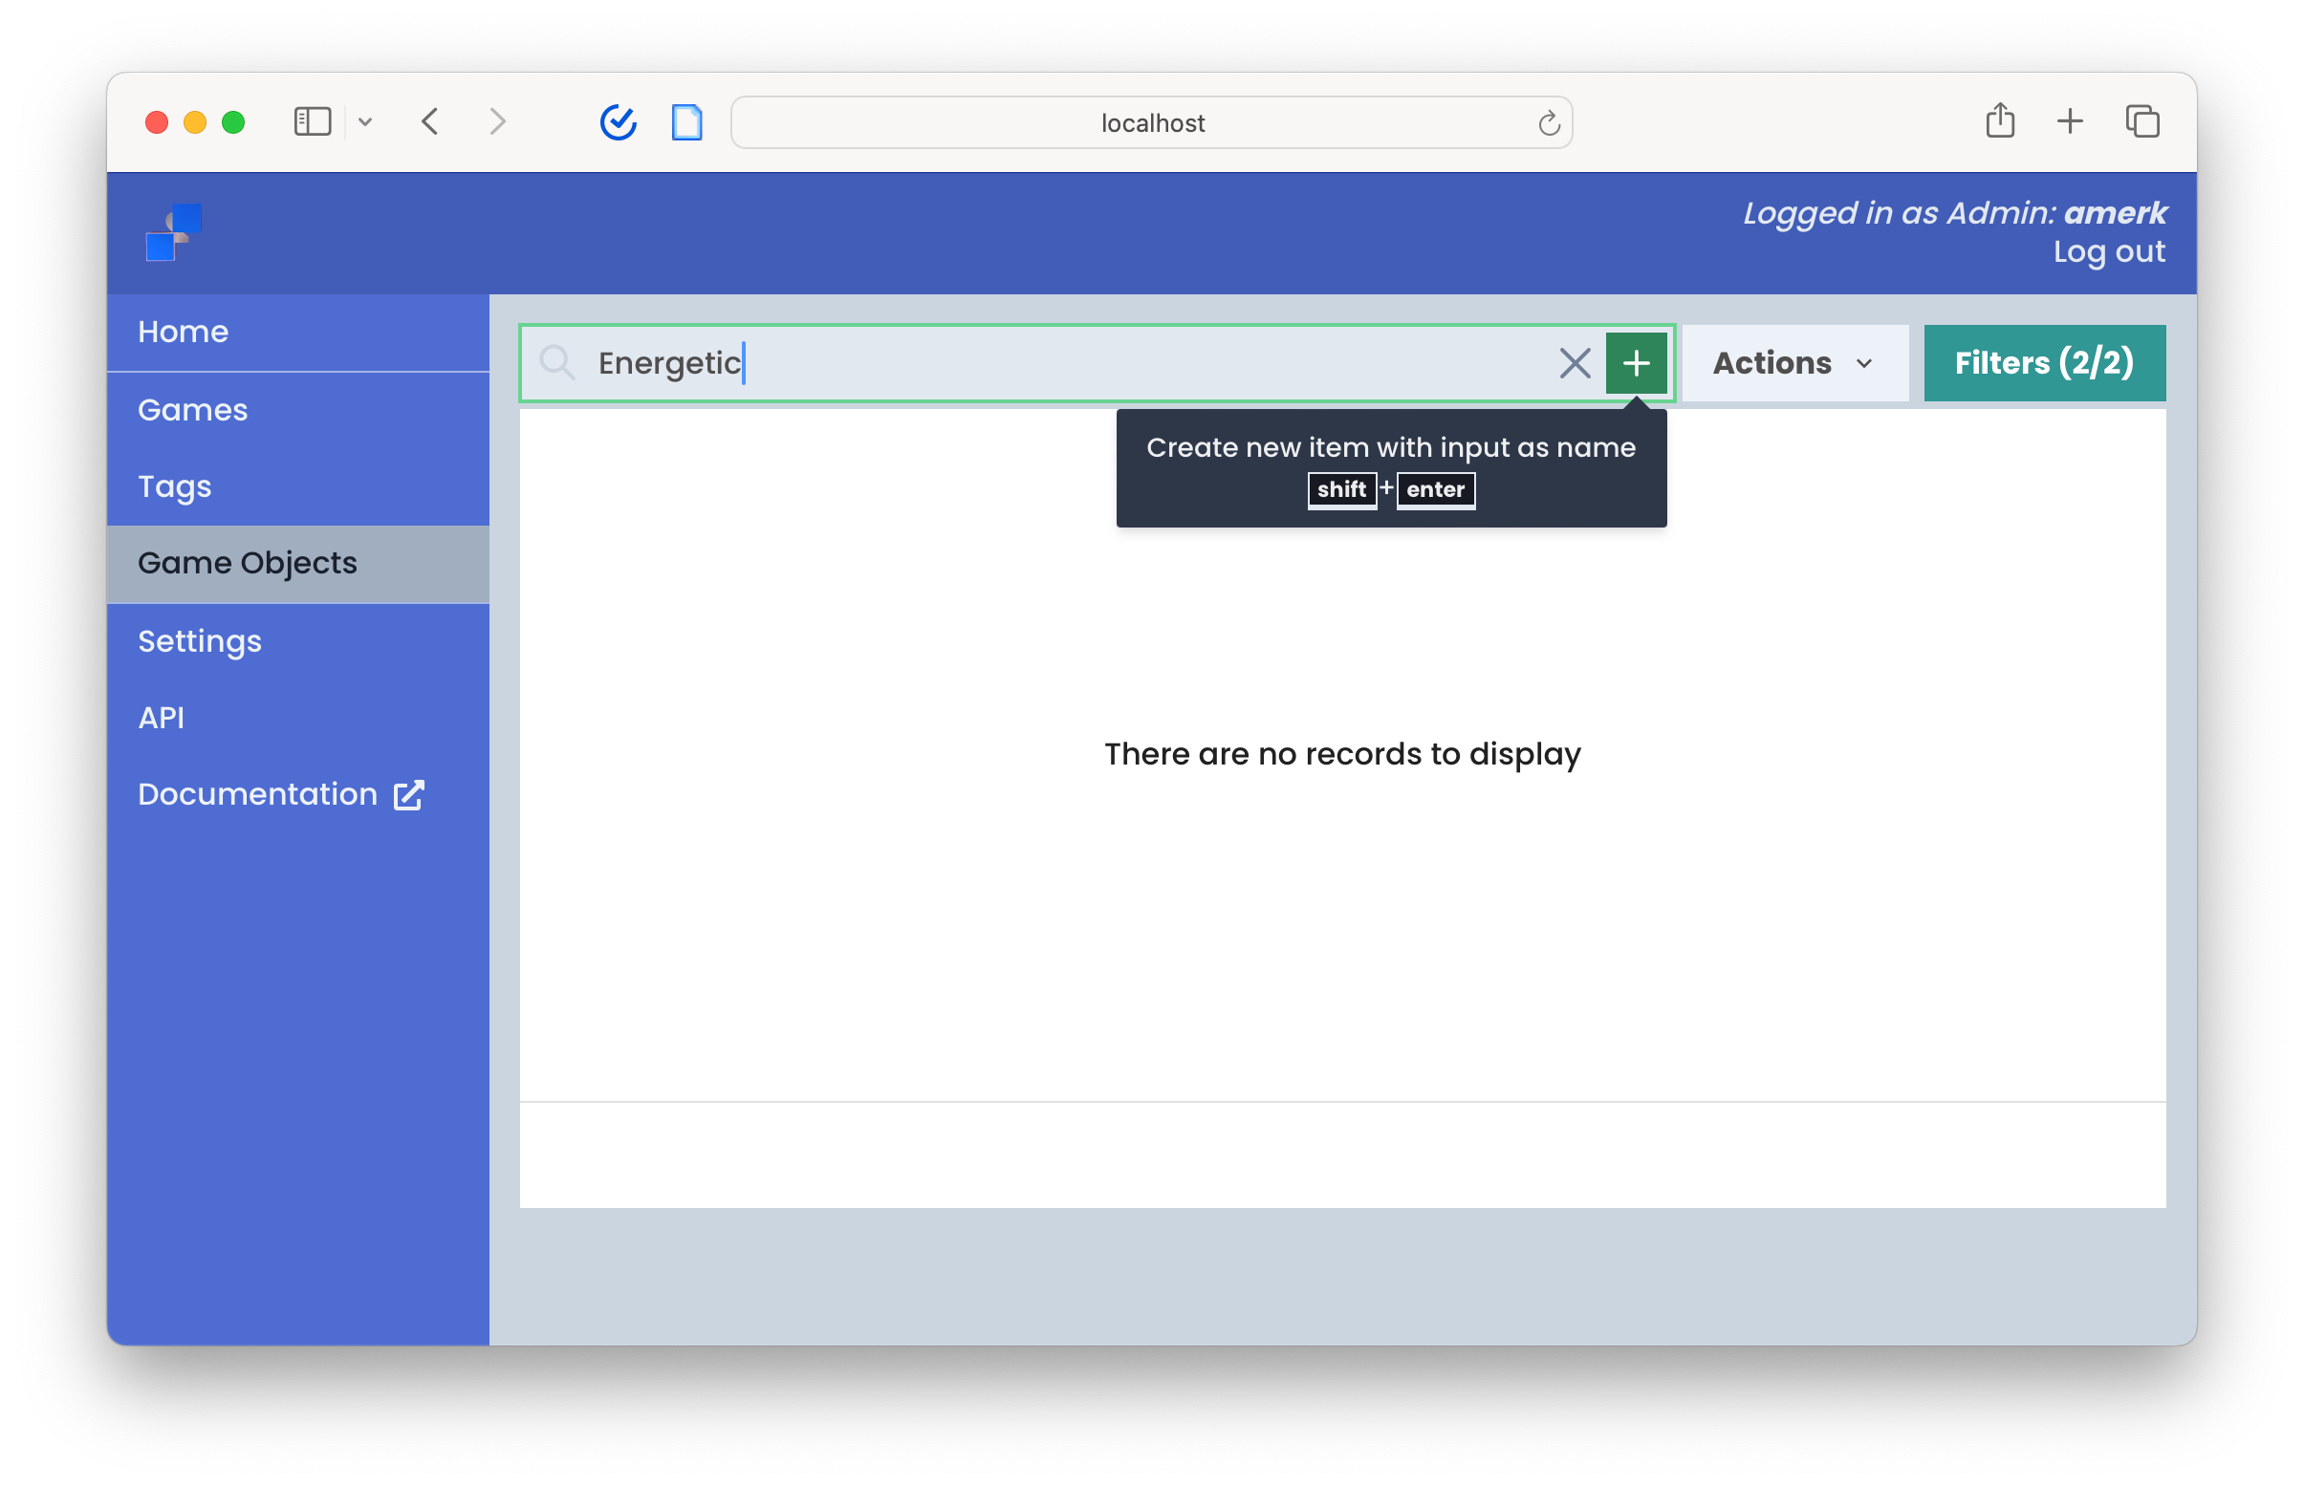This screenshot has height=1487, width=2304.
Task: Click the app logo in header
Action: click(x=174, y=232)
